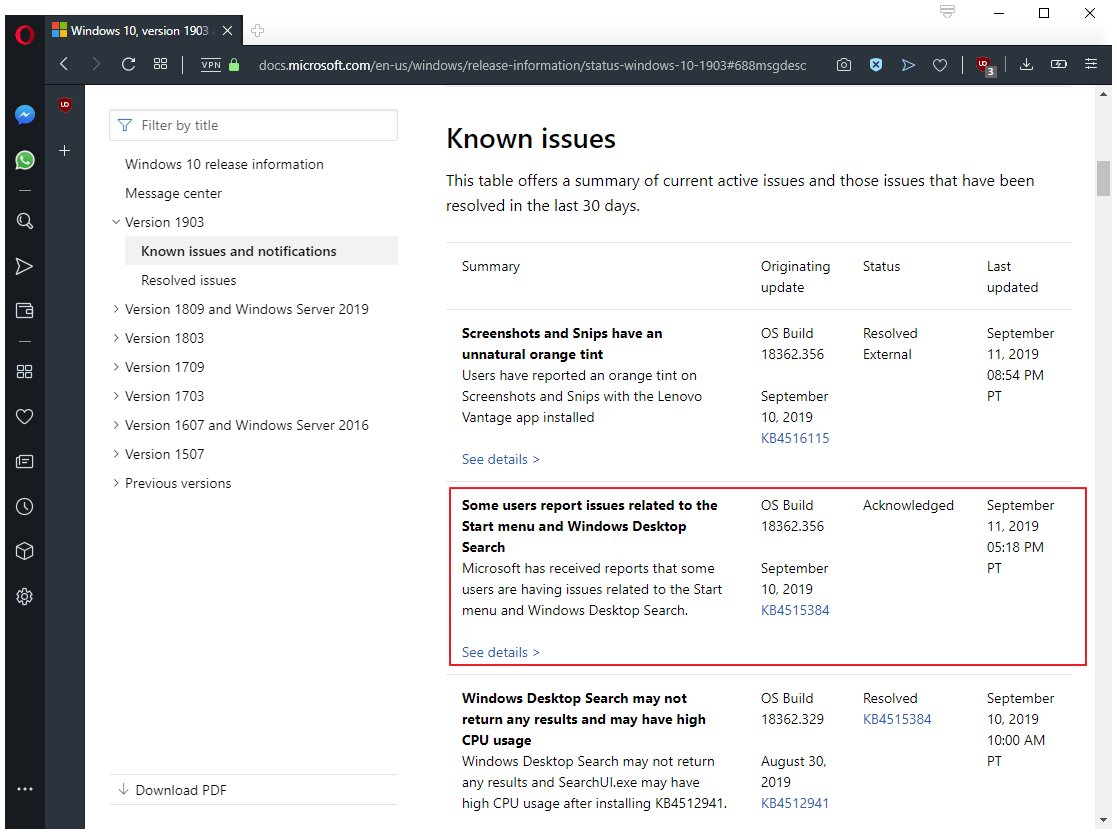Take a snapshot with the camera icon
This screenshot has width=1117, height=835.
click(843, 64)
